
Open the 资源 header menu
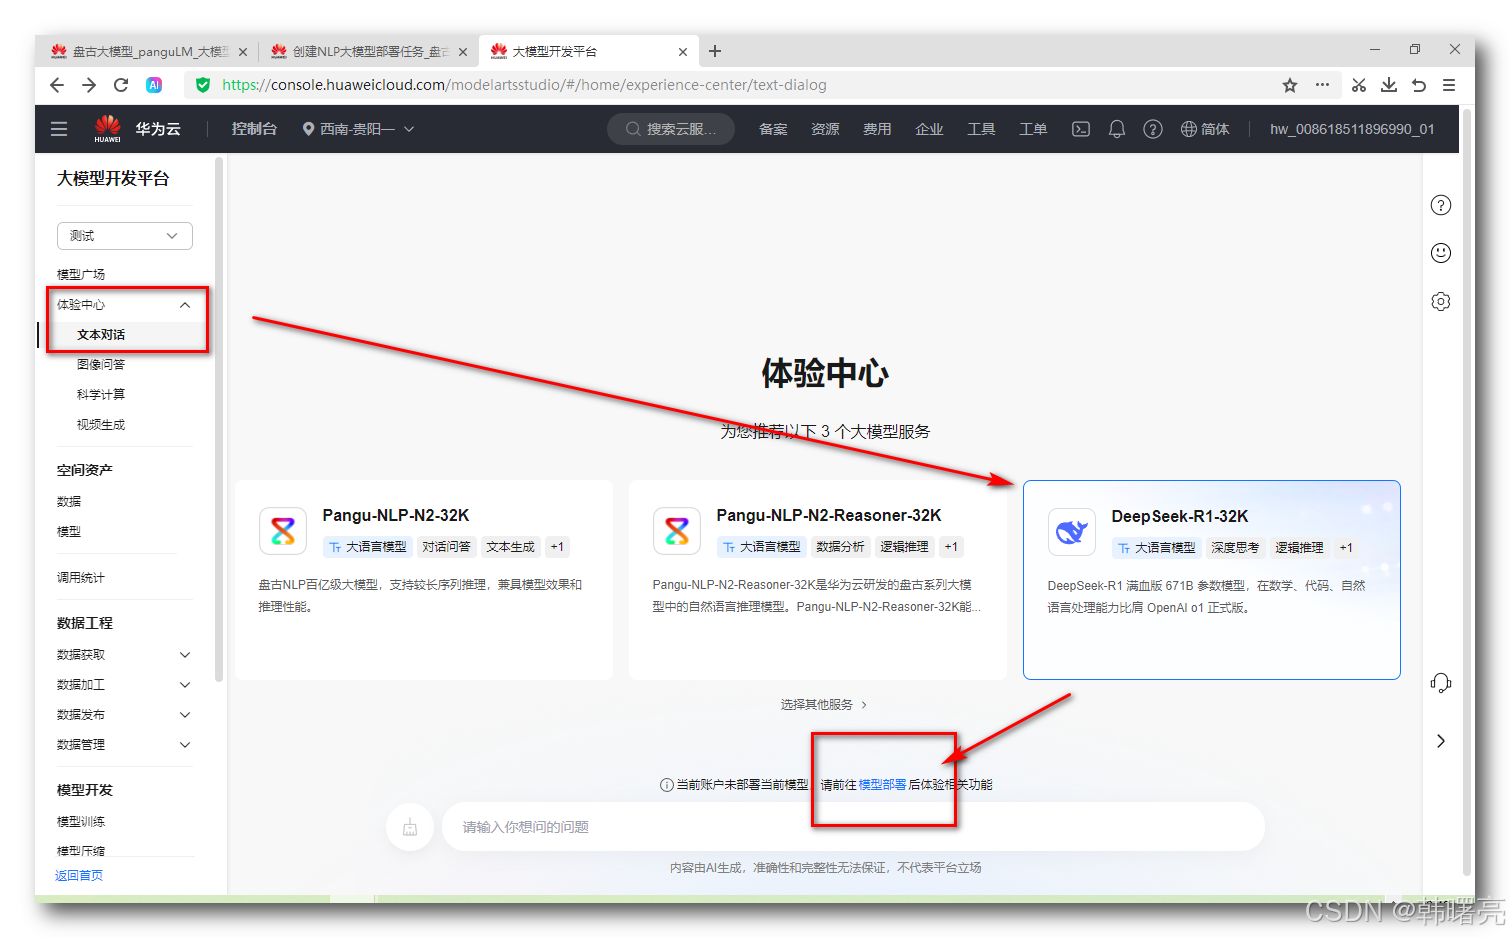pyautogui.click(x=825, y=129)
